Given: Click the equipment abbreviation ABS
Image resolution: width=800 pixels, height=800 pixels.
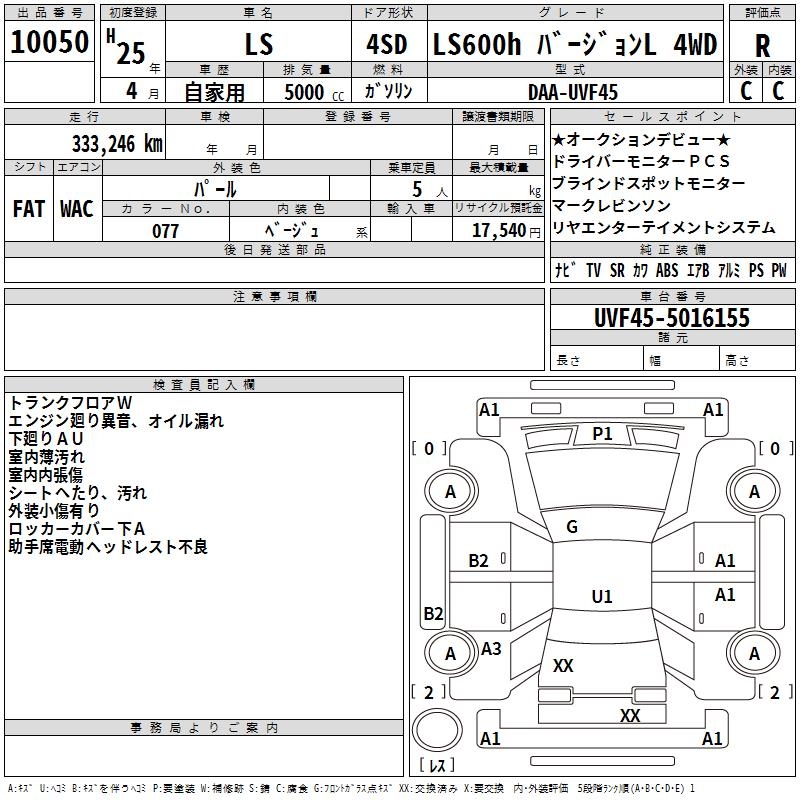Looking at the screenshot, I should [x=667, y=270].
